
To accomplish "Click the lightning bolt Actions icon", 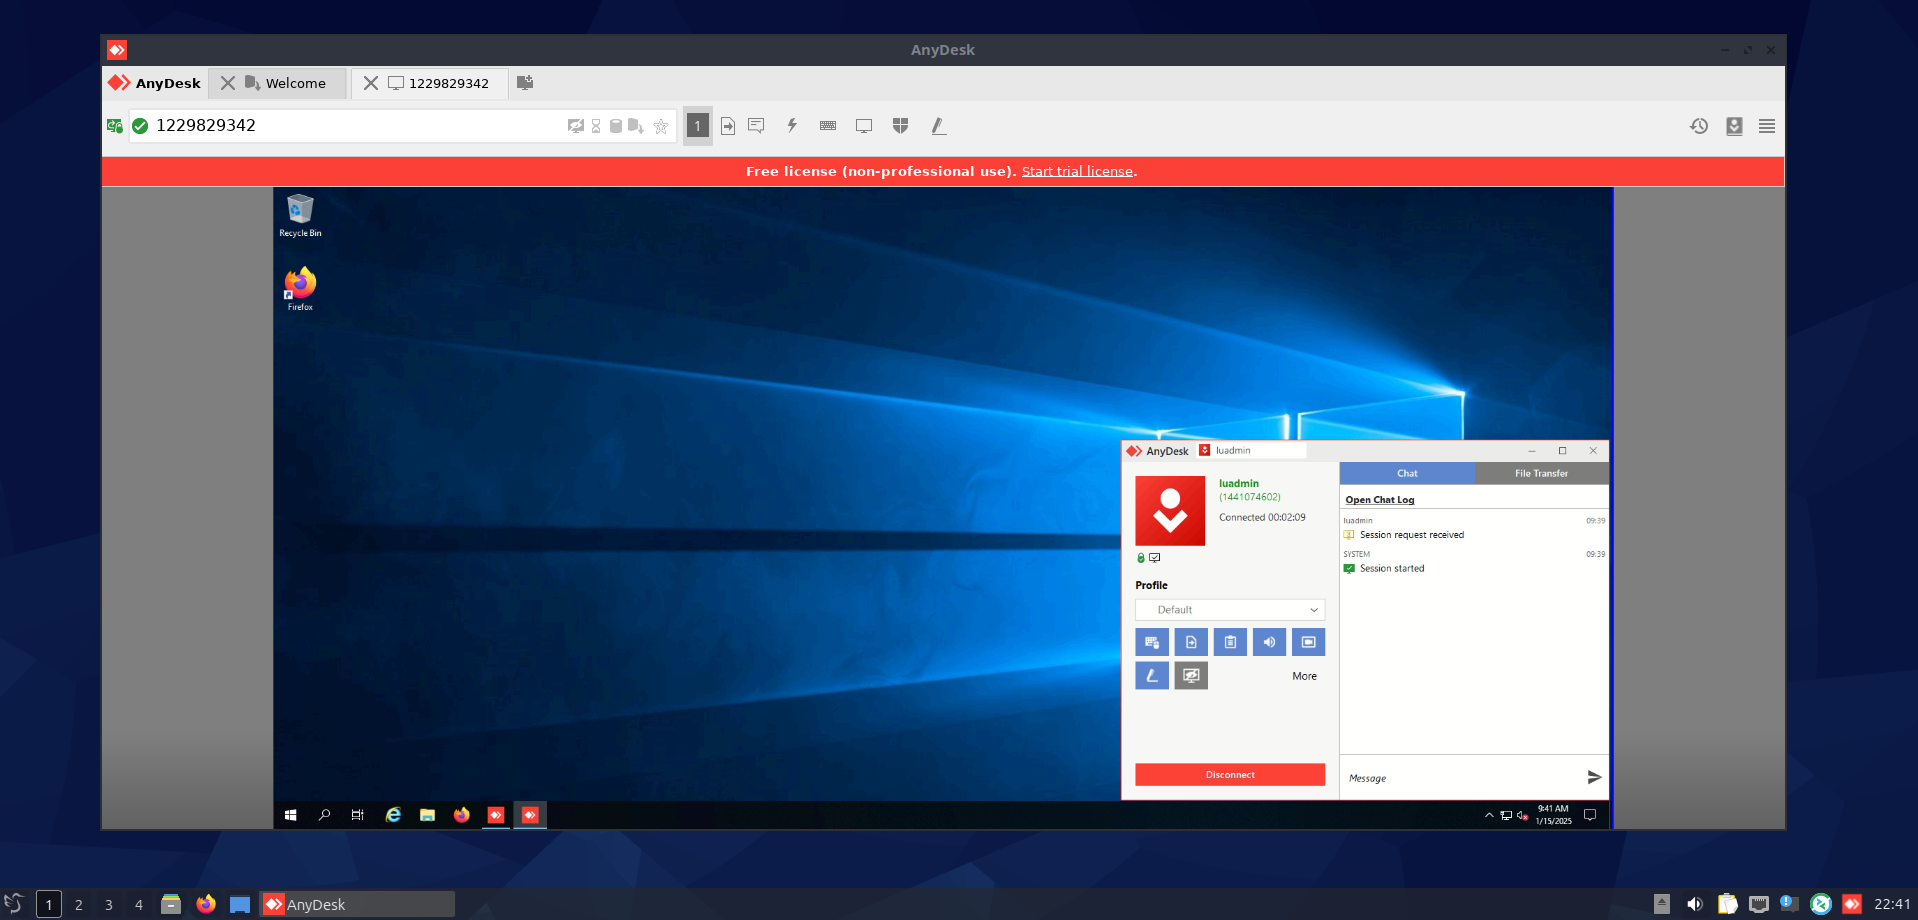I will pos(792,126).
